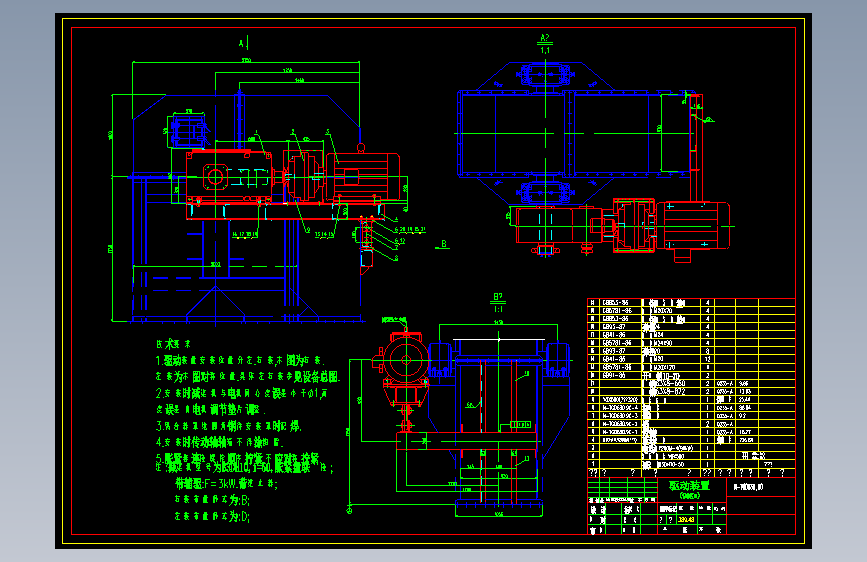The width and height of the screenshot is (867, 562).
Task: Click the B? view label above bottom view
Action: (498, 297)
